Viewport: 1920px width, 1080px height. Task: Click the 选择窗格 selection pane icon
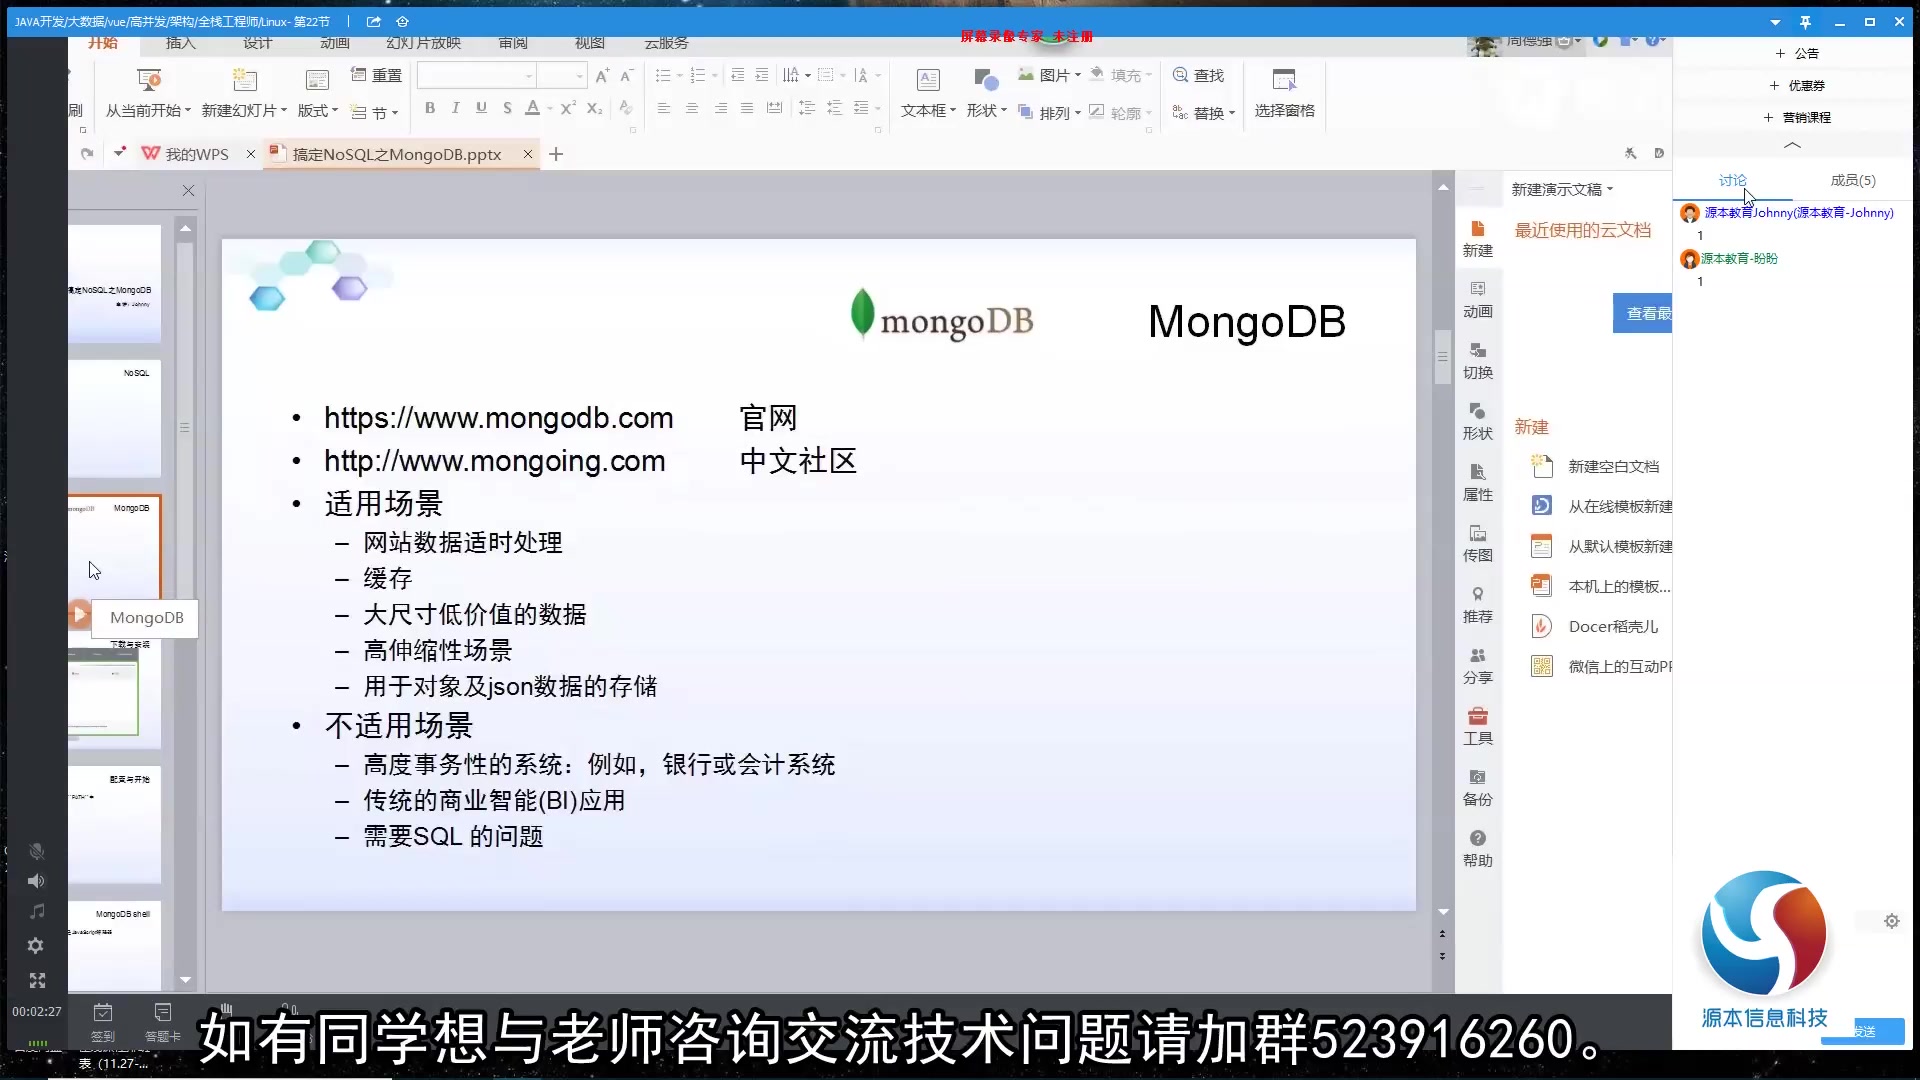[x=1284, y=80]
